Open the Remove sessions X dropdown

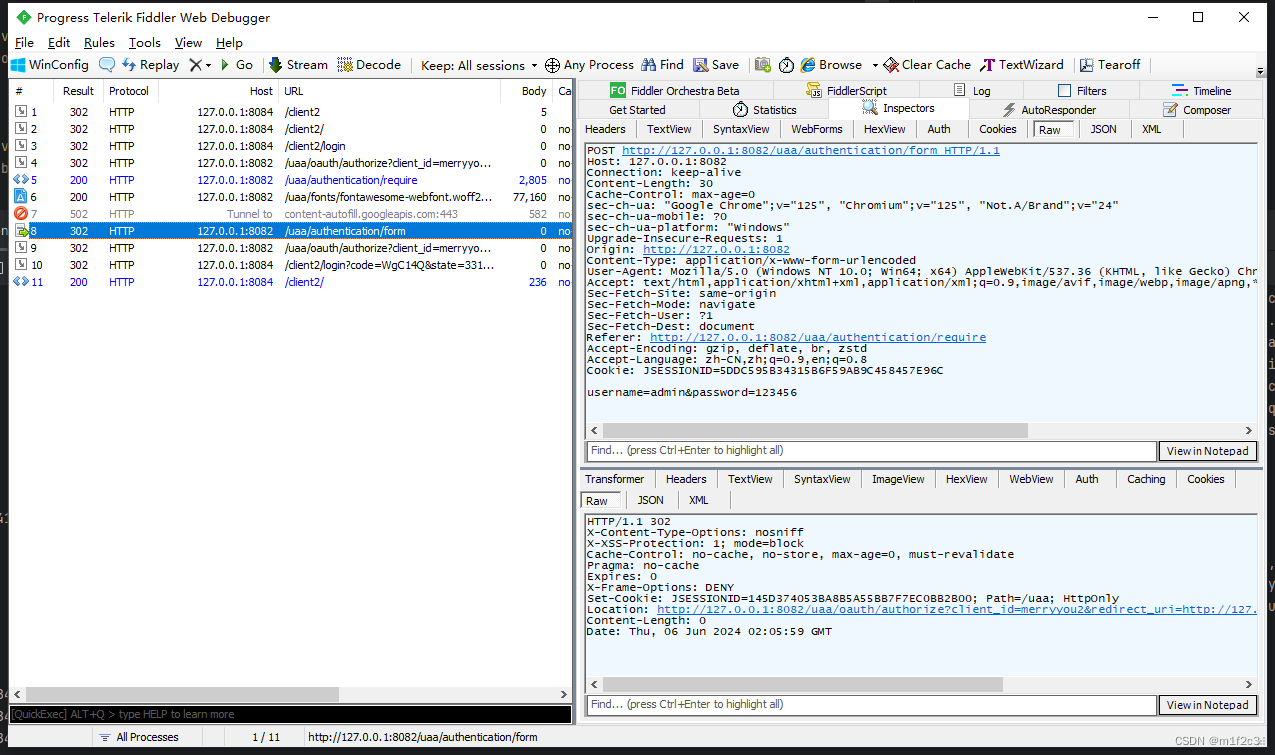(200, 65)
